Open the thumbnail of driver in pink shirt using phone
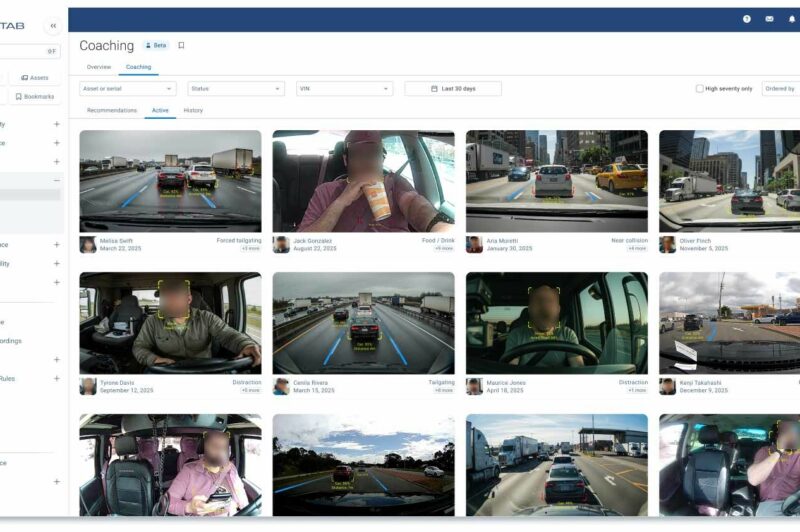The image size is (800, 532). tap(170, 465)
